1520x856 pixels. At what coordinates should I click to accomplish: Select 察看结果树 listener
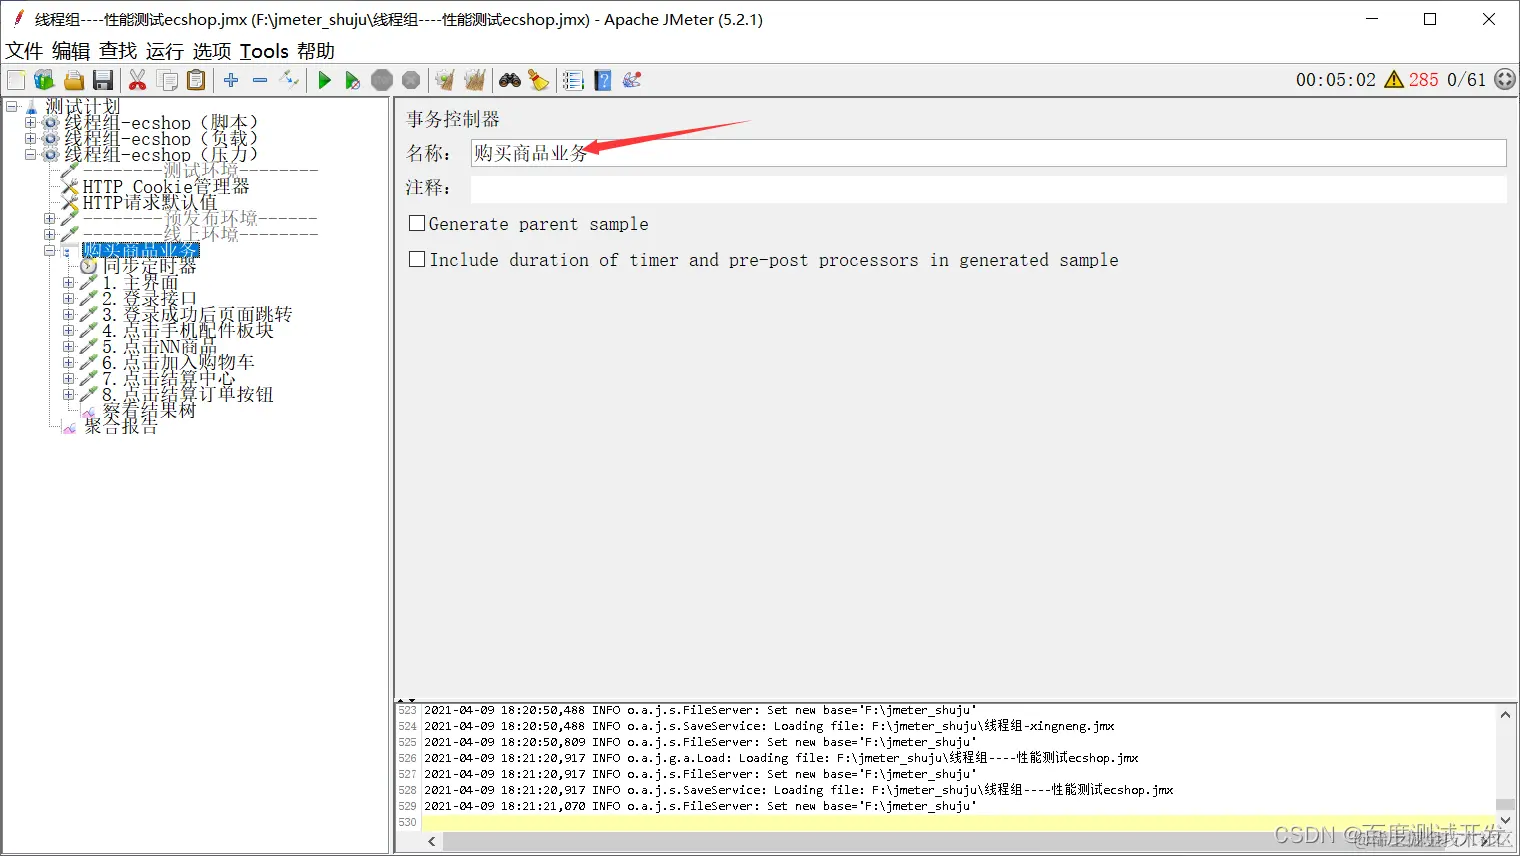pos(149,411)
